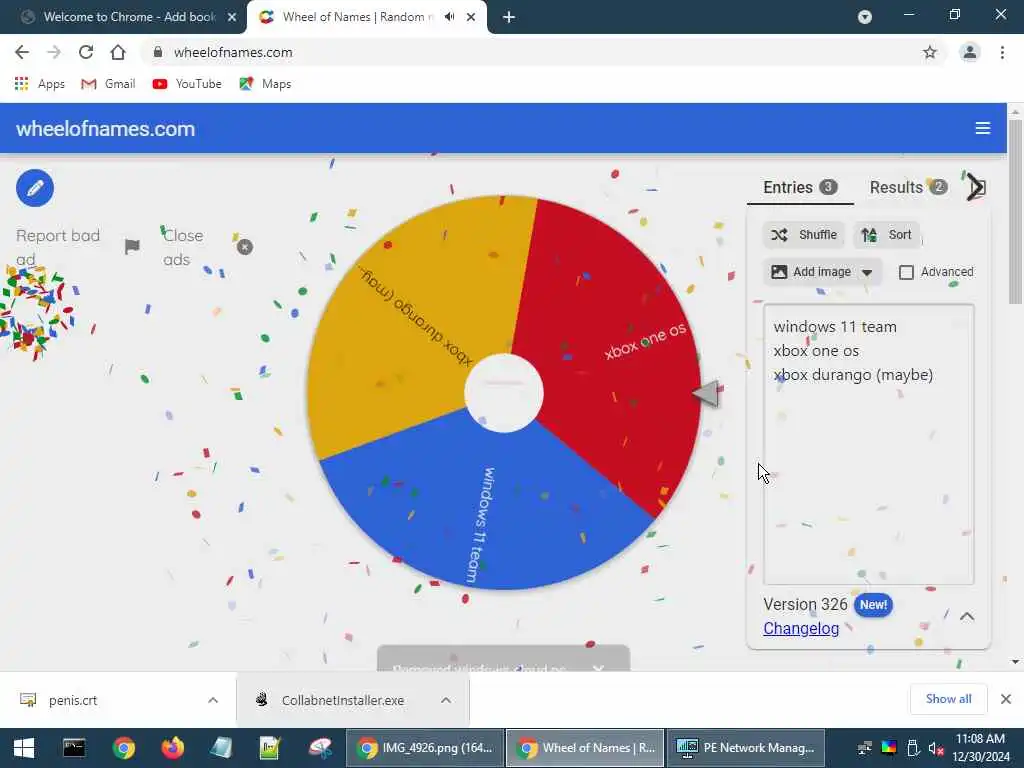
Task: Switch to the Results tab
Action: pyautogui.click(x=908, y=187)
